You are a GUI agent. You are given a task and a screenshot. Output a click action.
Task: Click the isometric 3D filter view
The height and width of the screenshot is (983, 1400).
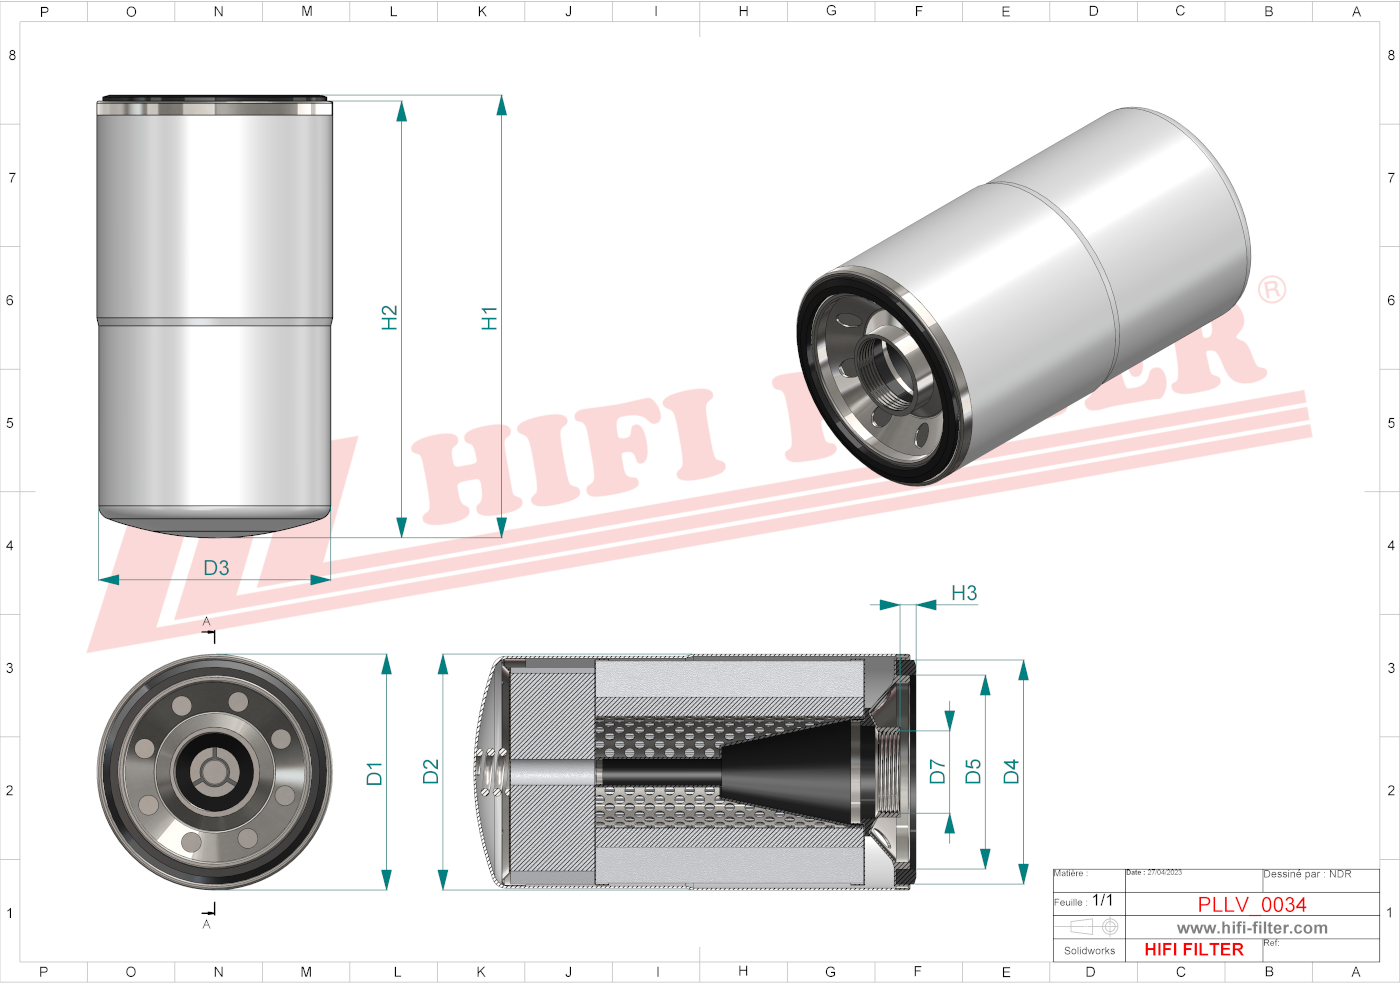tap(1025, 300)
